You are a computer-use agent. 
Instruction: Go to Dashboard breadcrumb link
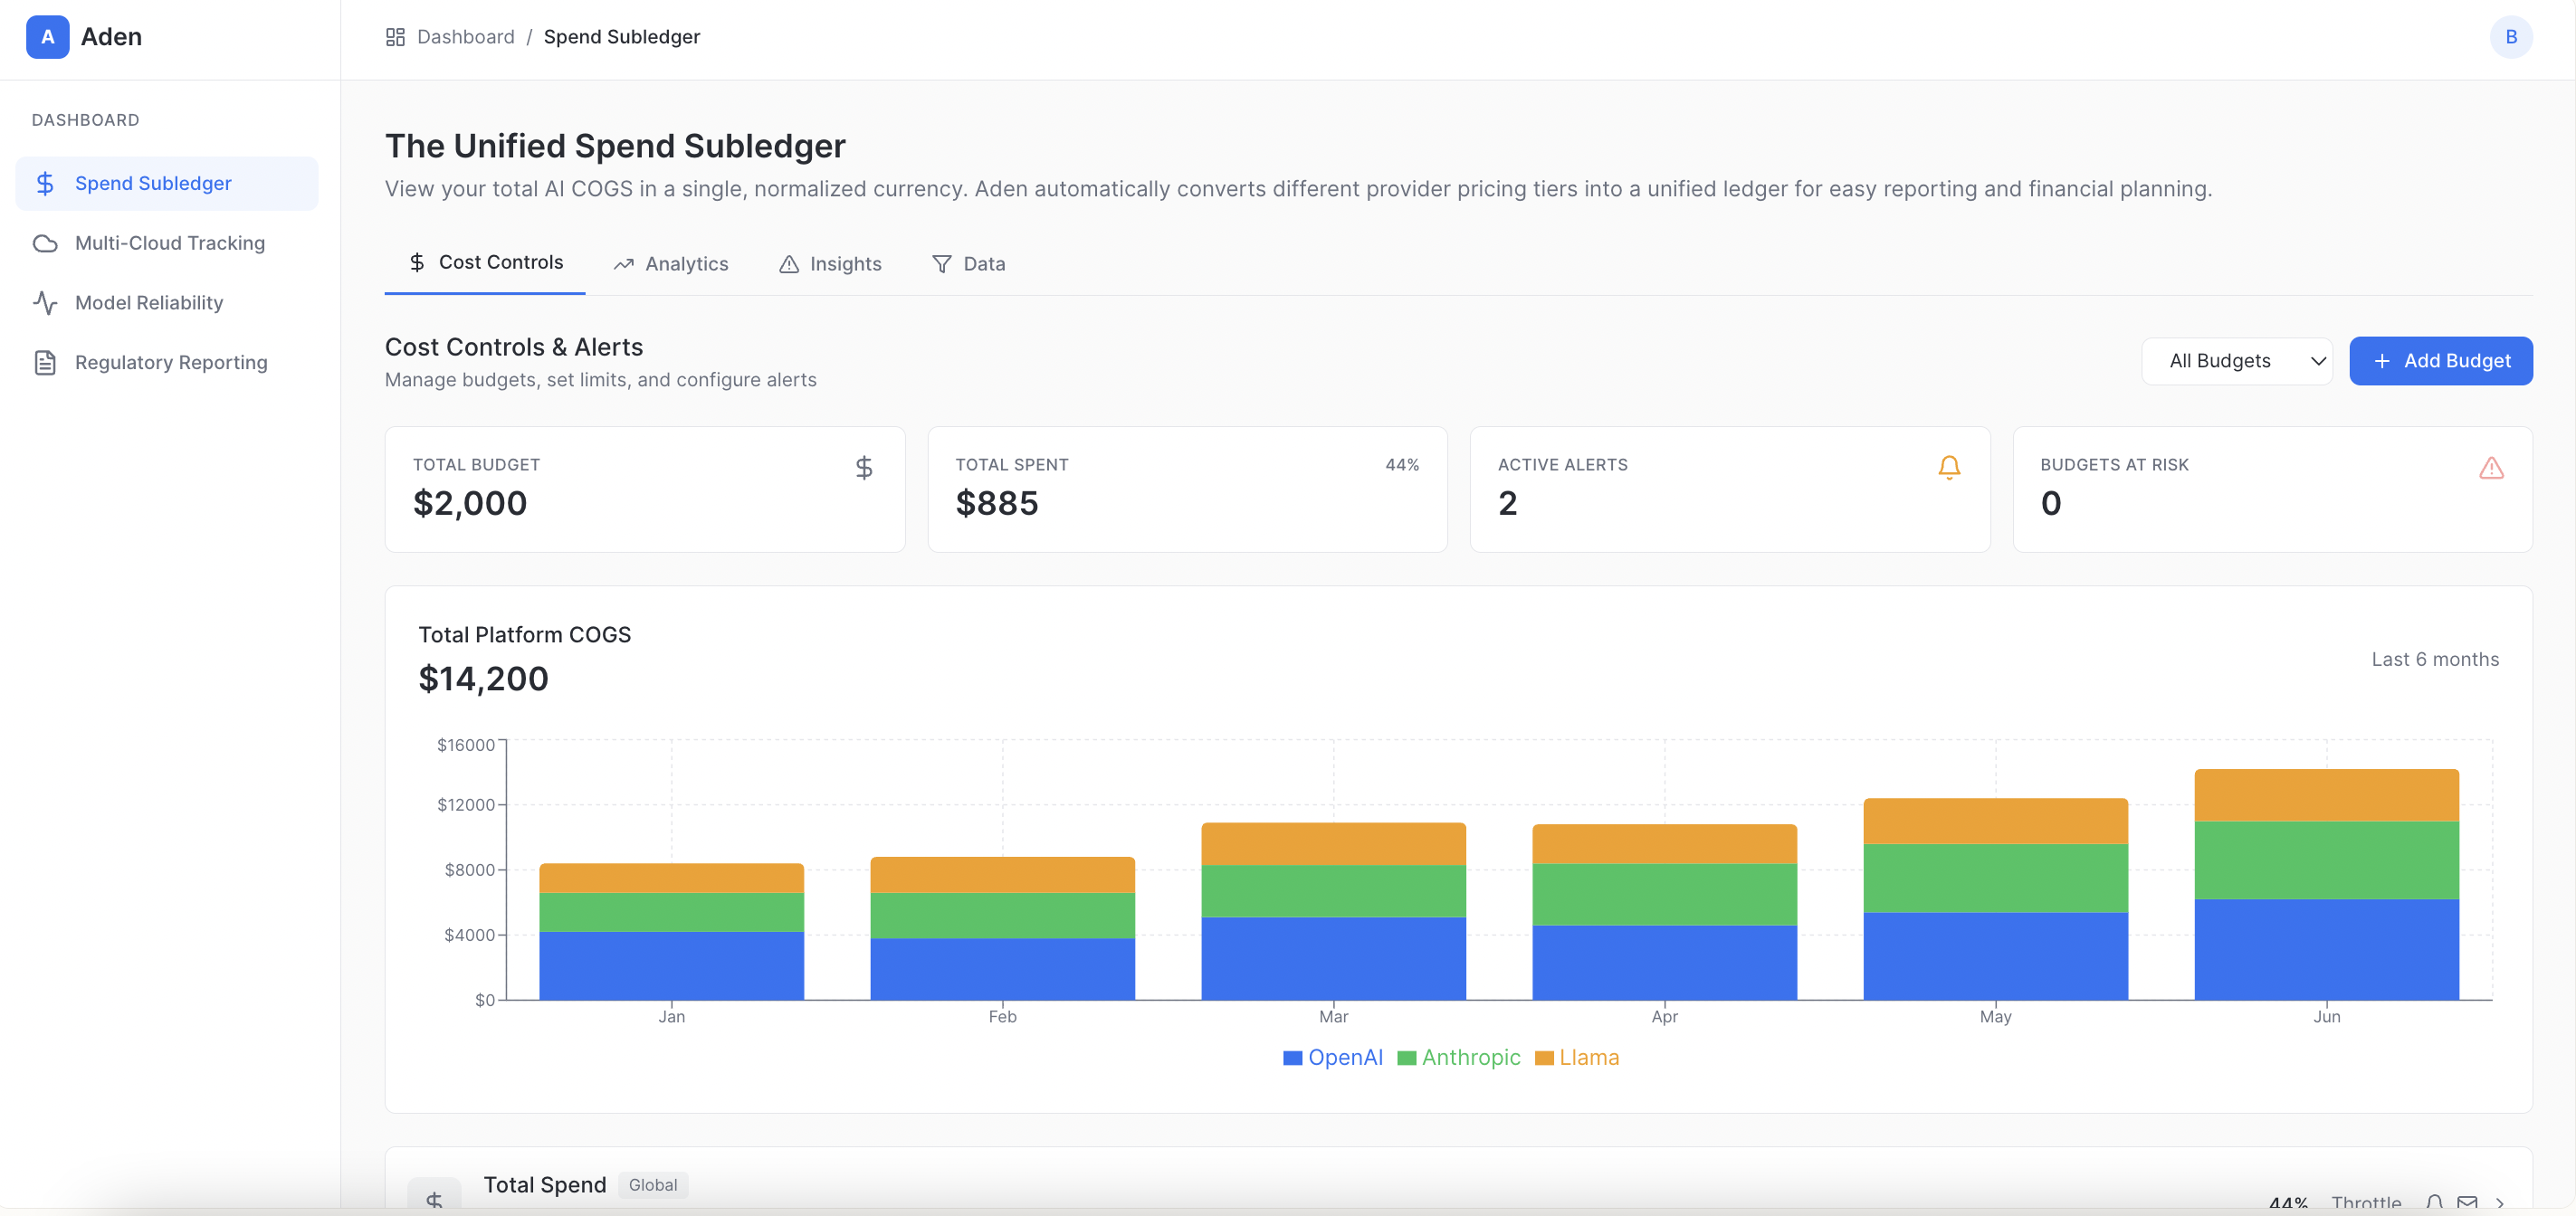pos(465,37)
